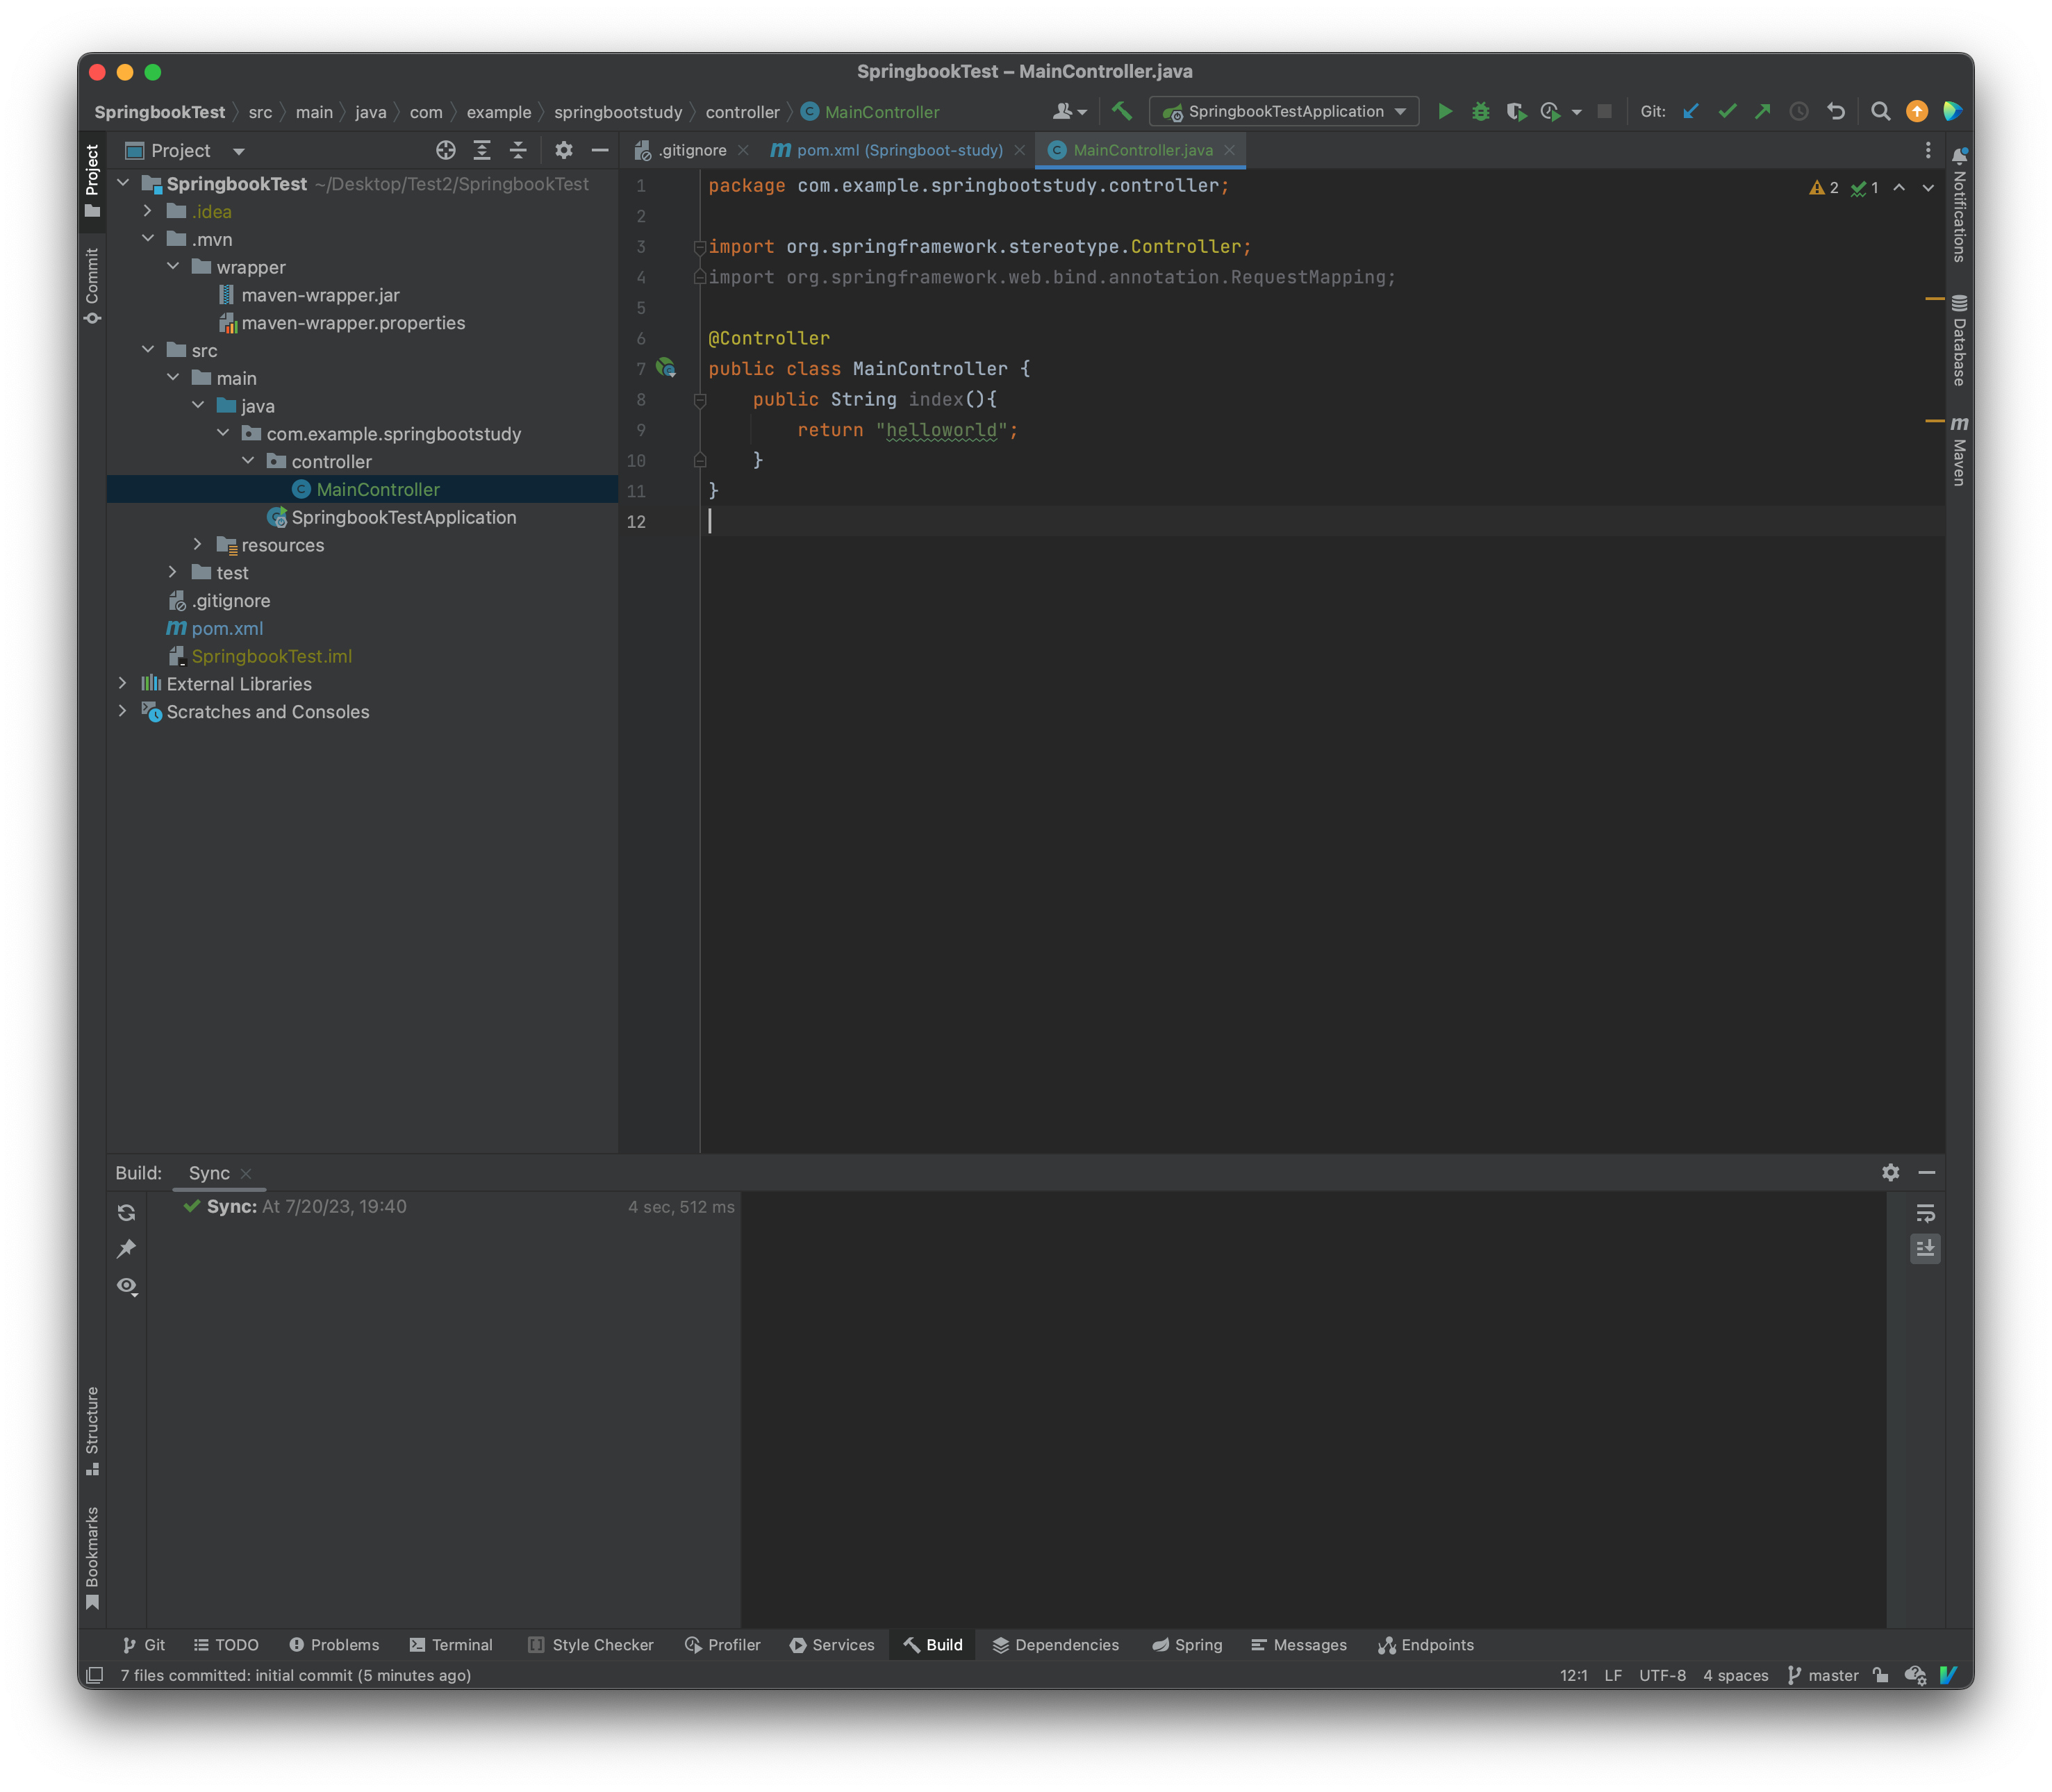
Task: Open the Problems tool window tab
Action: click(x=334, y=1645)
